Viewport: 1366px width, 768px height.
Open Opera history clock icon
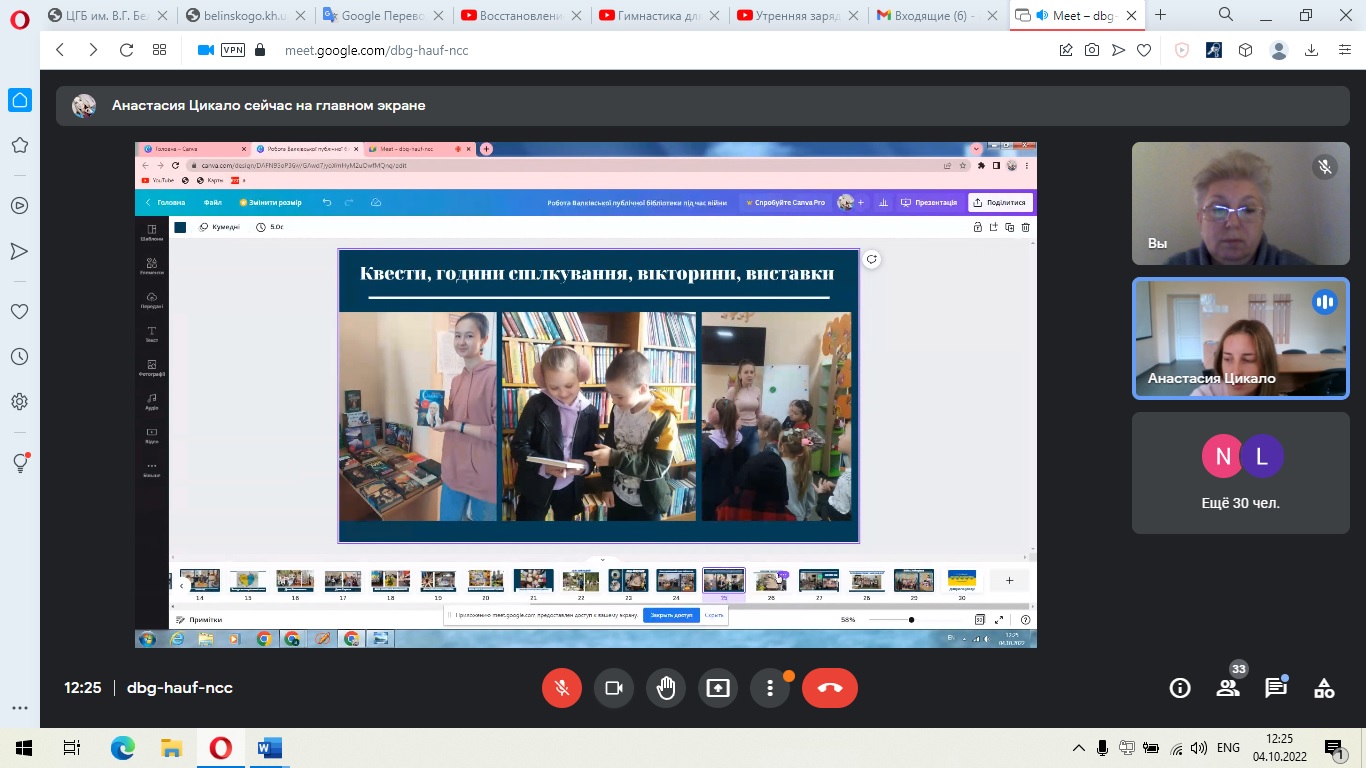19,357
